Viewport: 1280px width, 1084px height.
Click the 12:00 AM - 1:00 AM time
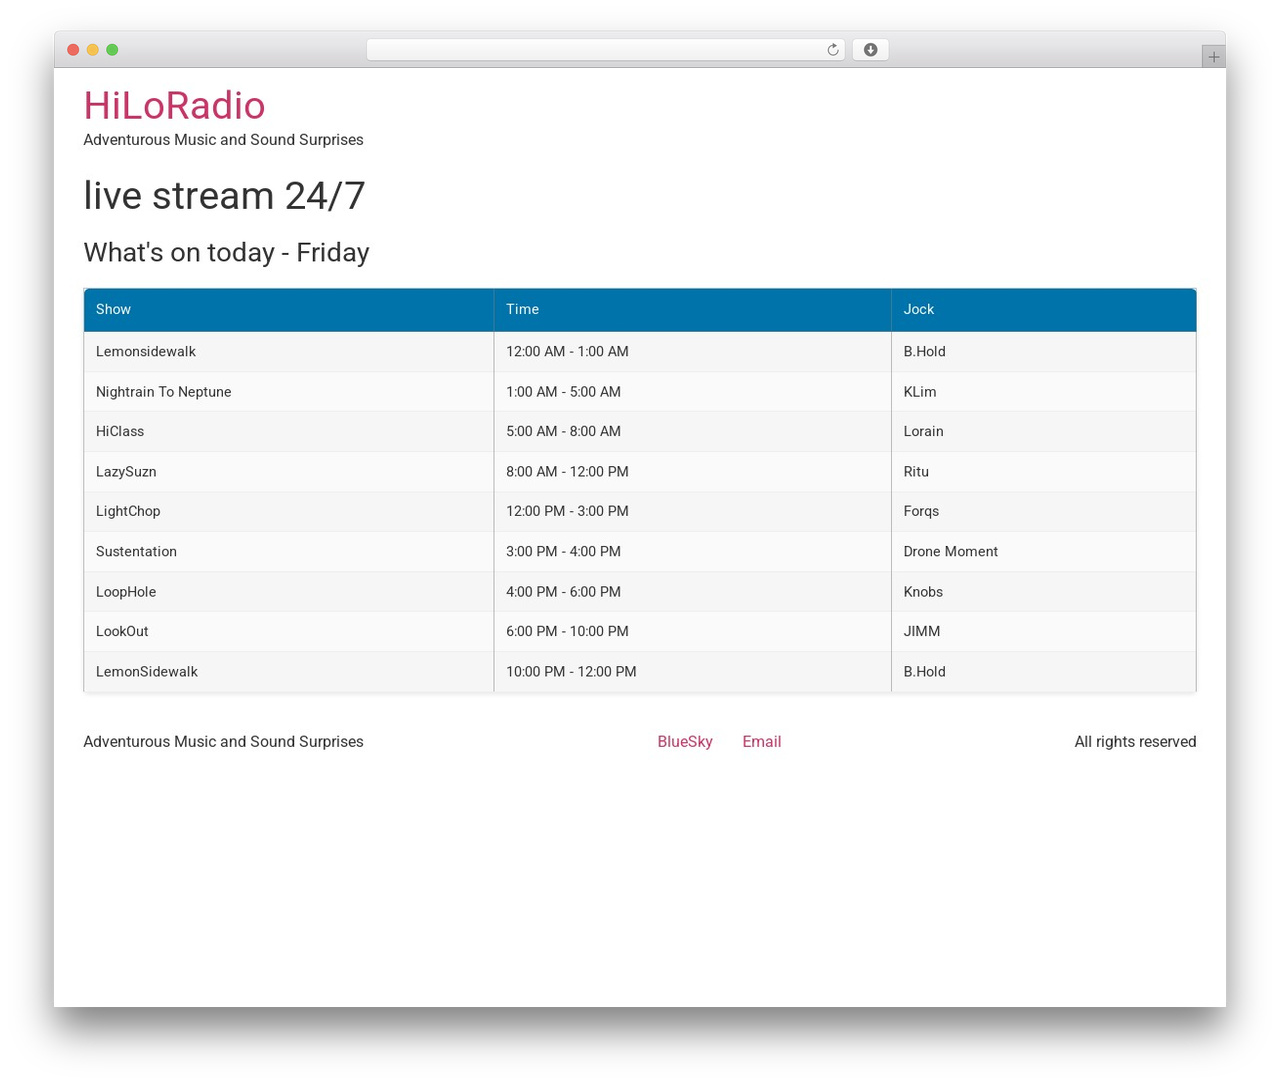[567, 352]
